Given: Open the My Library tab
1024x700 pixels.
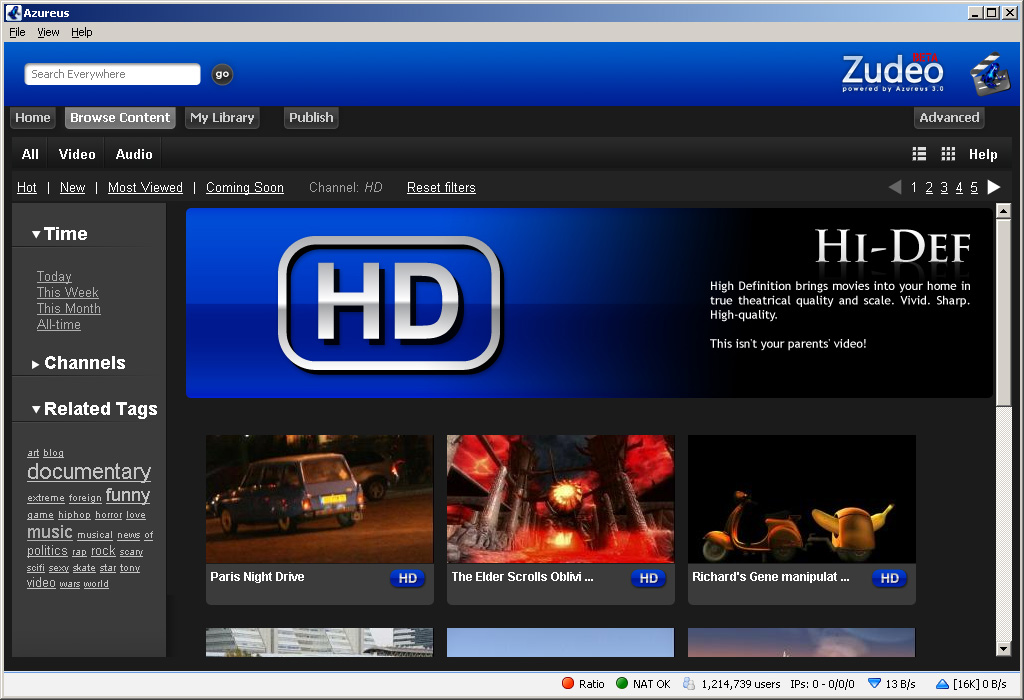Looking at the screenshot, I should [x=222, y=118].
